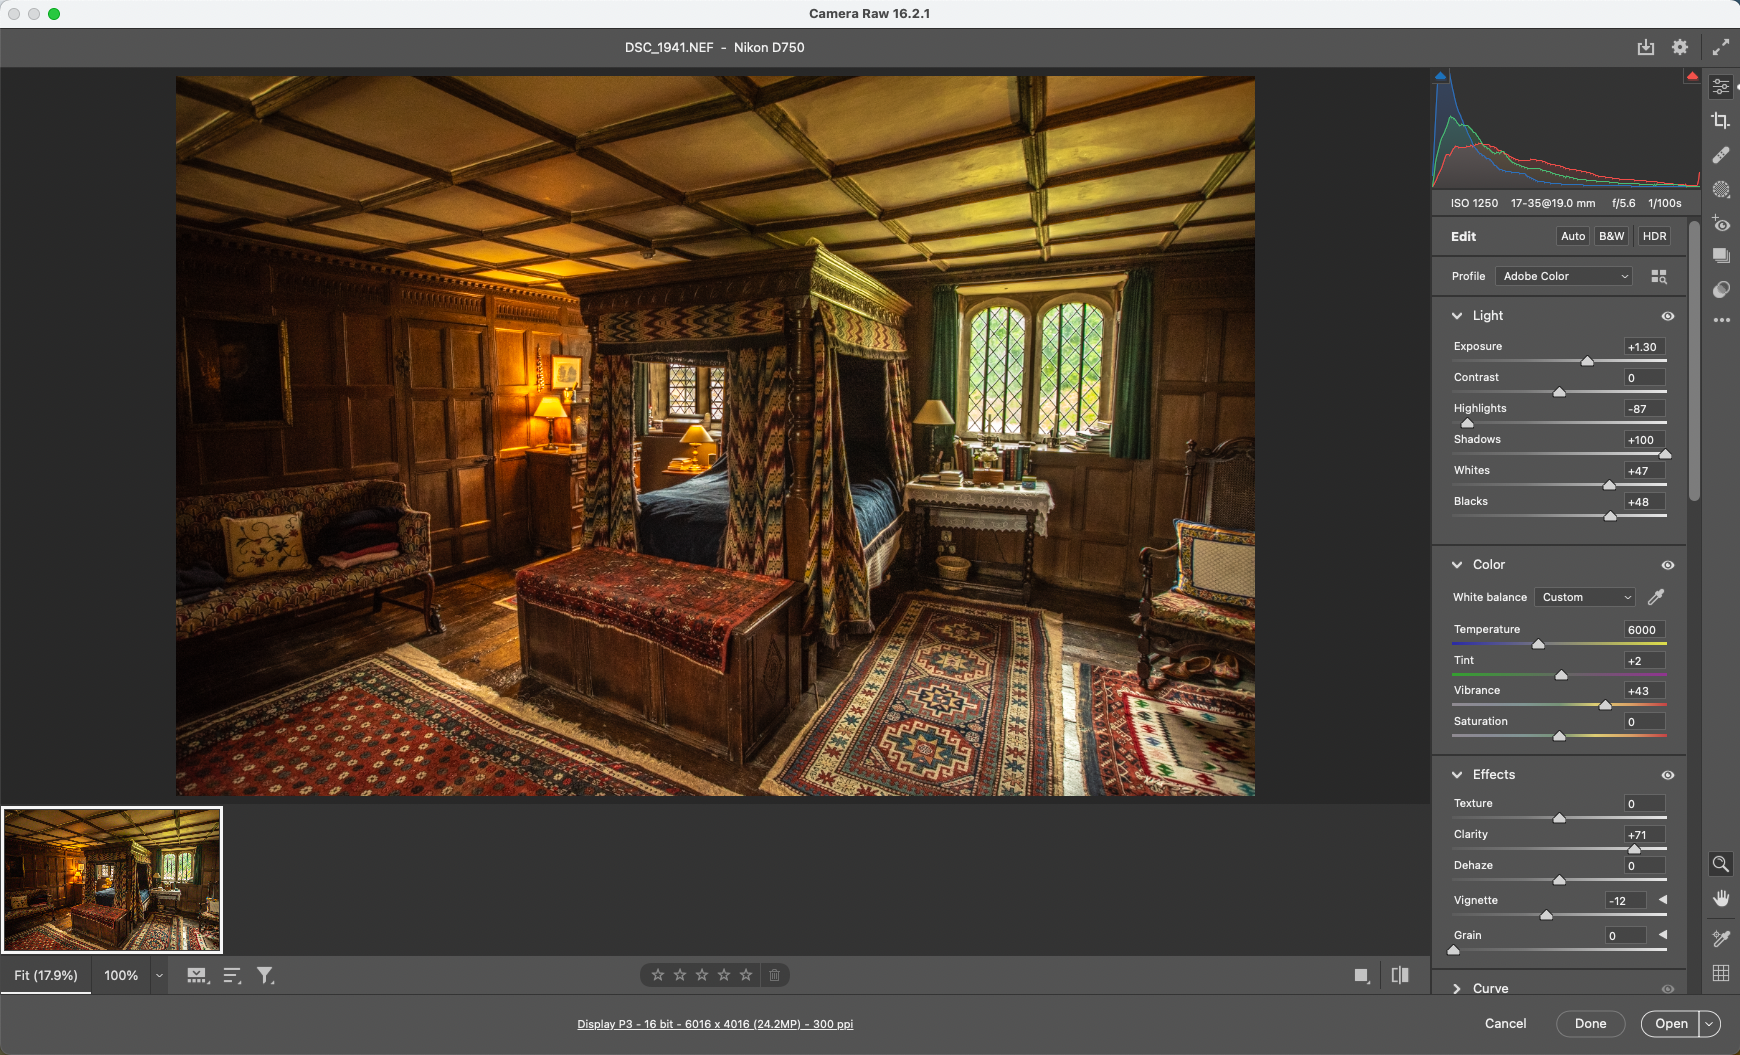1740x1055 pixels.
Task: Open the Open button dropdown arrow
Action: point(1710,1023)
